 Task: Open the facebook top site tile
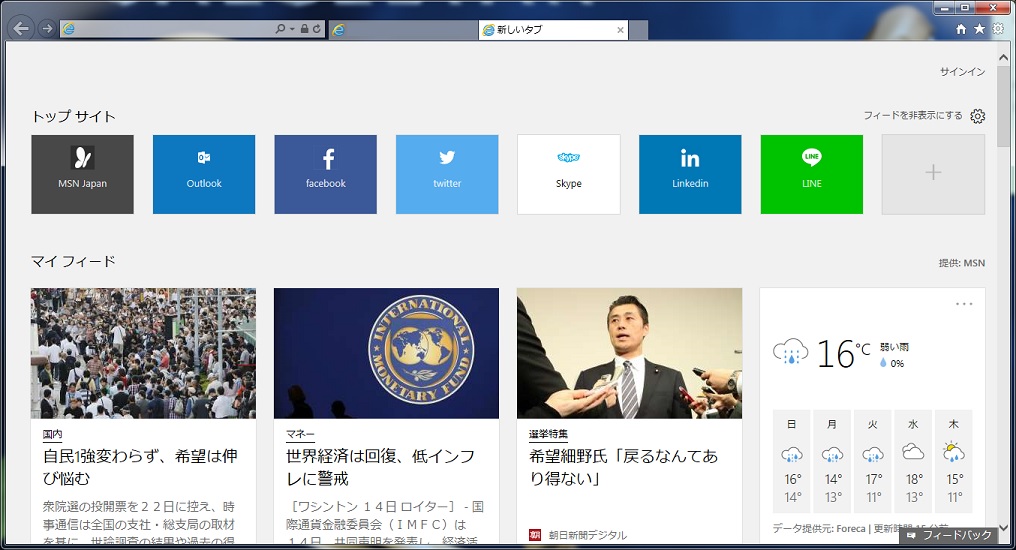coord(325,174)
